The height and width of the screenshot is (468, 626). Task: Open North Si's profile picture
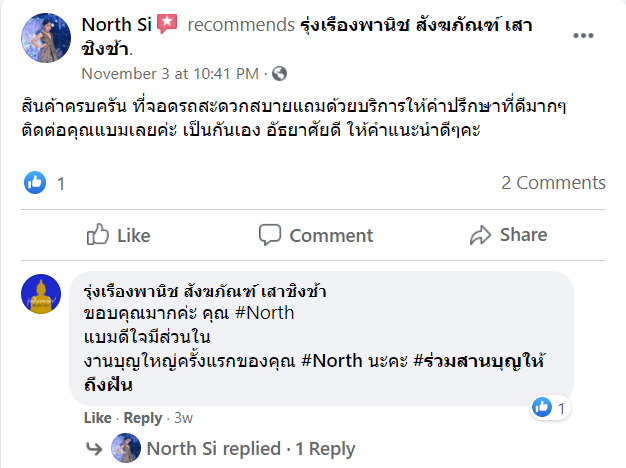pos(45,38)
